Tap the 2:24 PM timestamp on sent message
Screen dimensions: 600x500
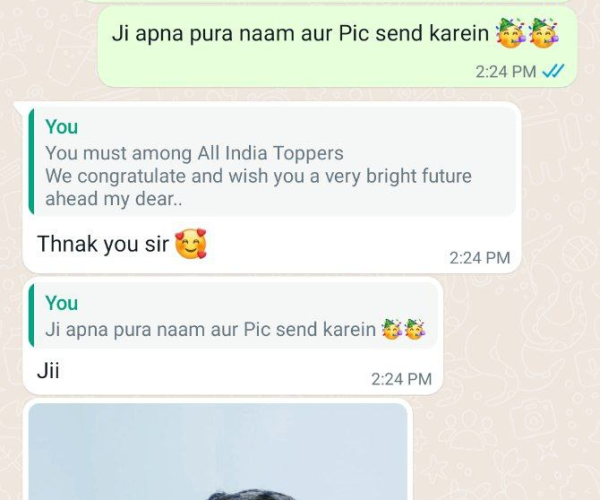tap(505, 72)
